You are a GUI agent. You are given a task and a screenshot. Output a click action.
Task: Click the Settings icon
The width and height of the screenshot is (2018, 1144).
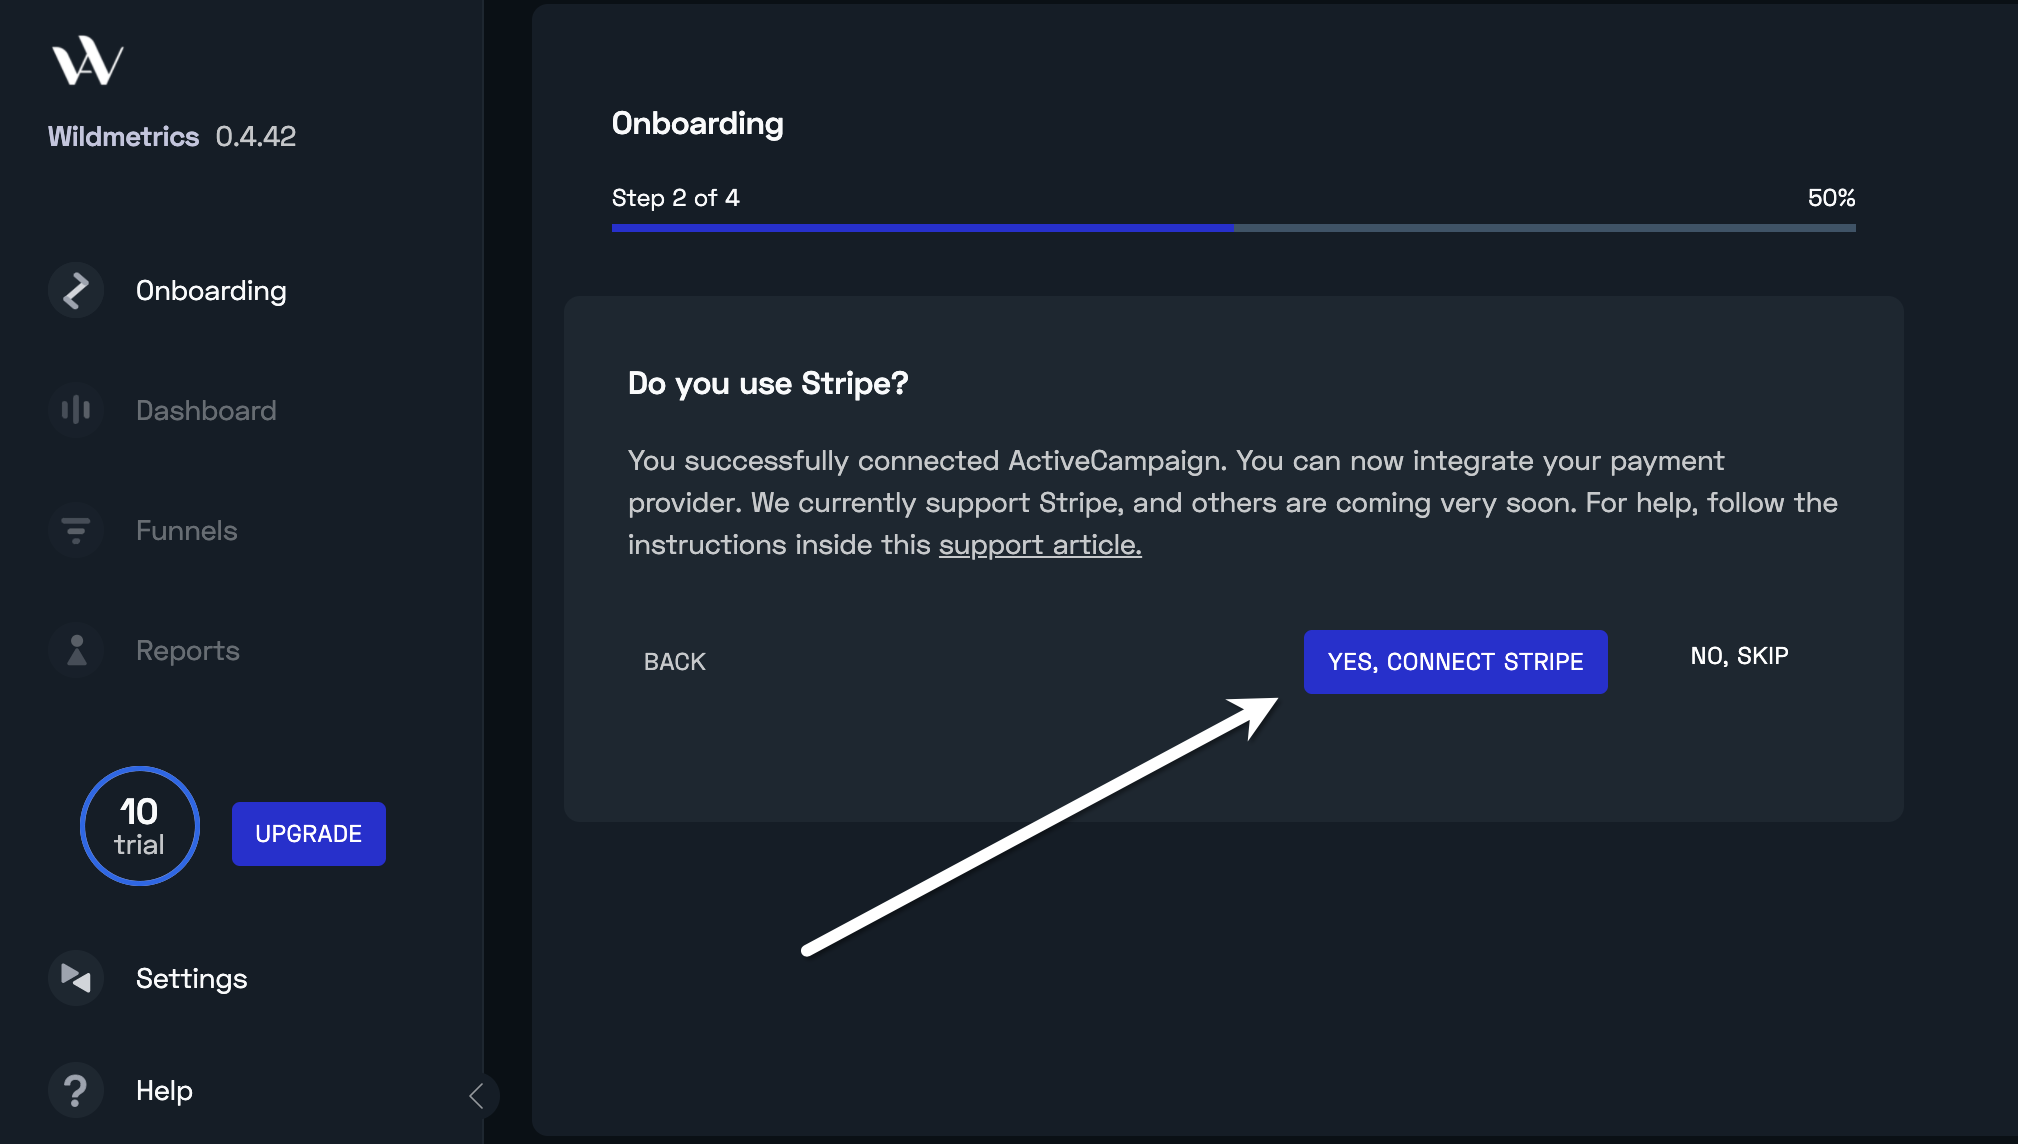pos(76,978)
